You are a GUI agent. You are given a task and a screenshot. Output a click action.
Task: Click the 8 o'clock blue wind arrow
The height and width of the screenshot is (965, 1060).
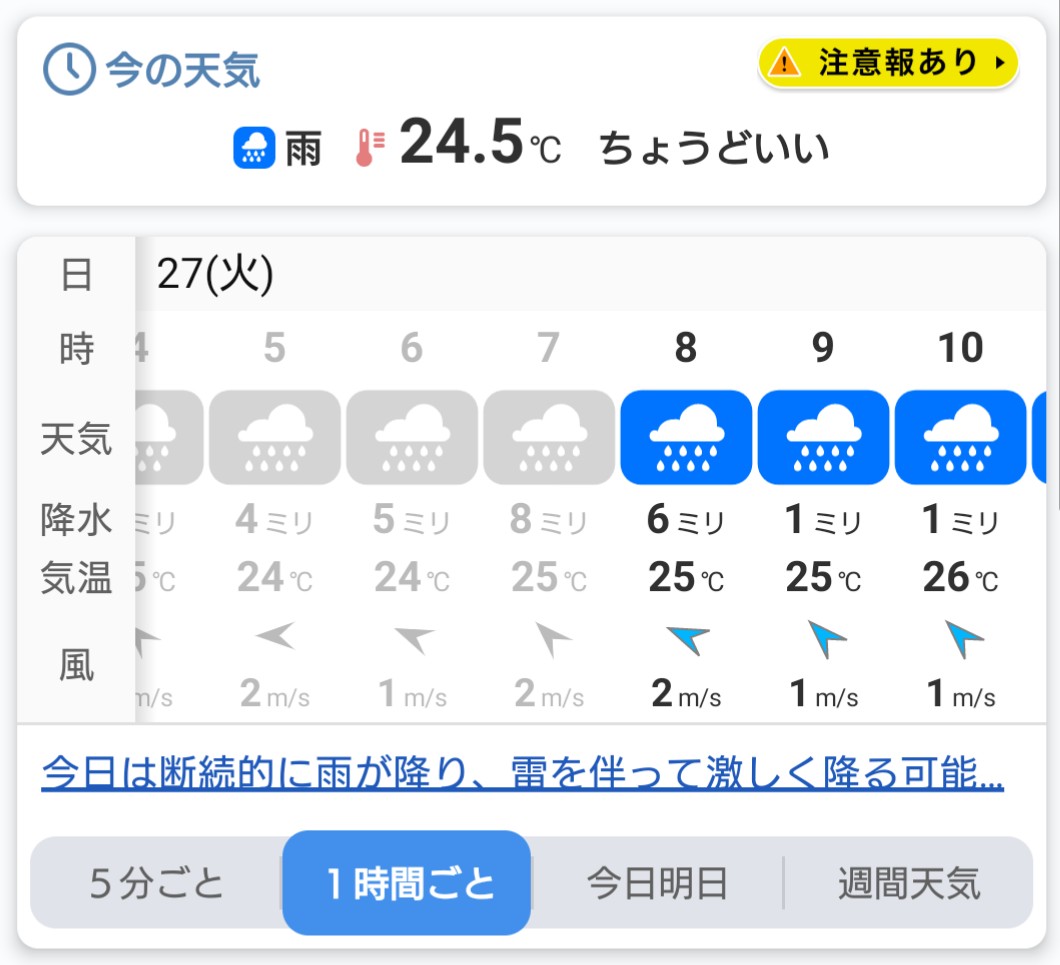pyautogui.click(x=687, y=640)
